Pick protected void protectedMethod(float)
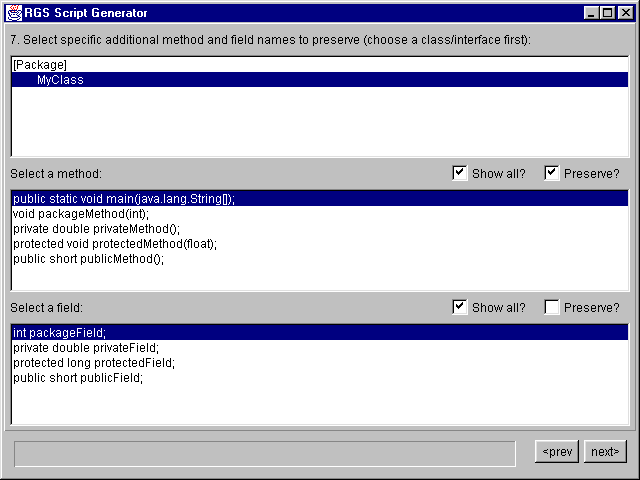640x480 pixels. pyautogui.click(x=320, y=244)
